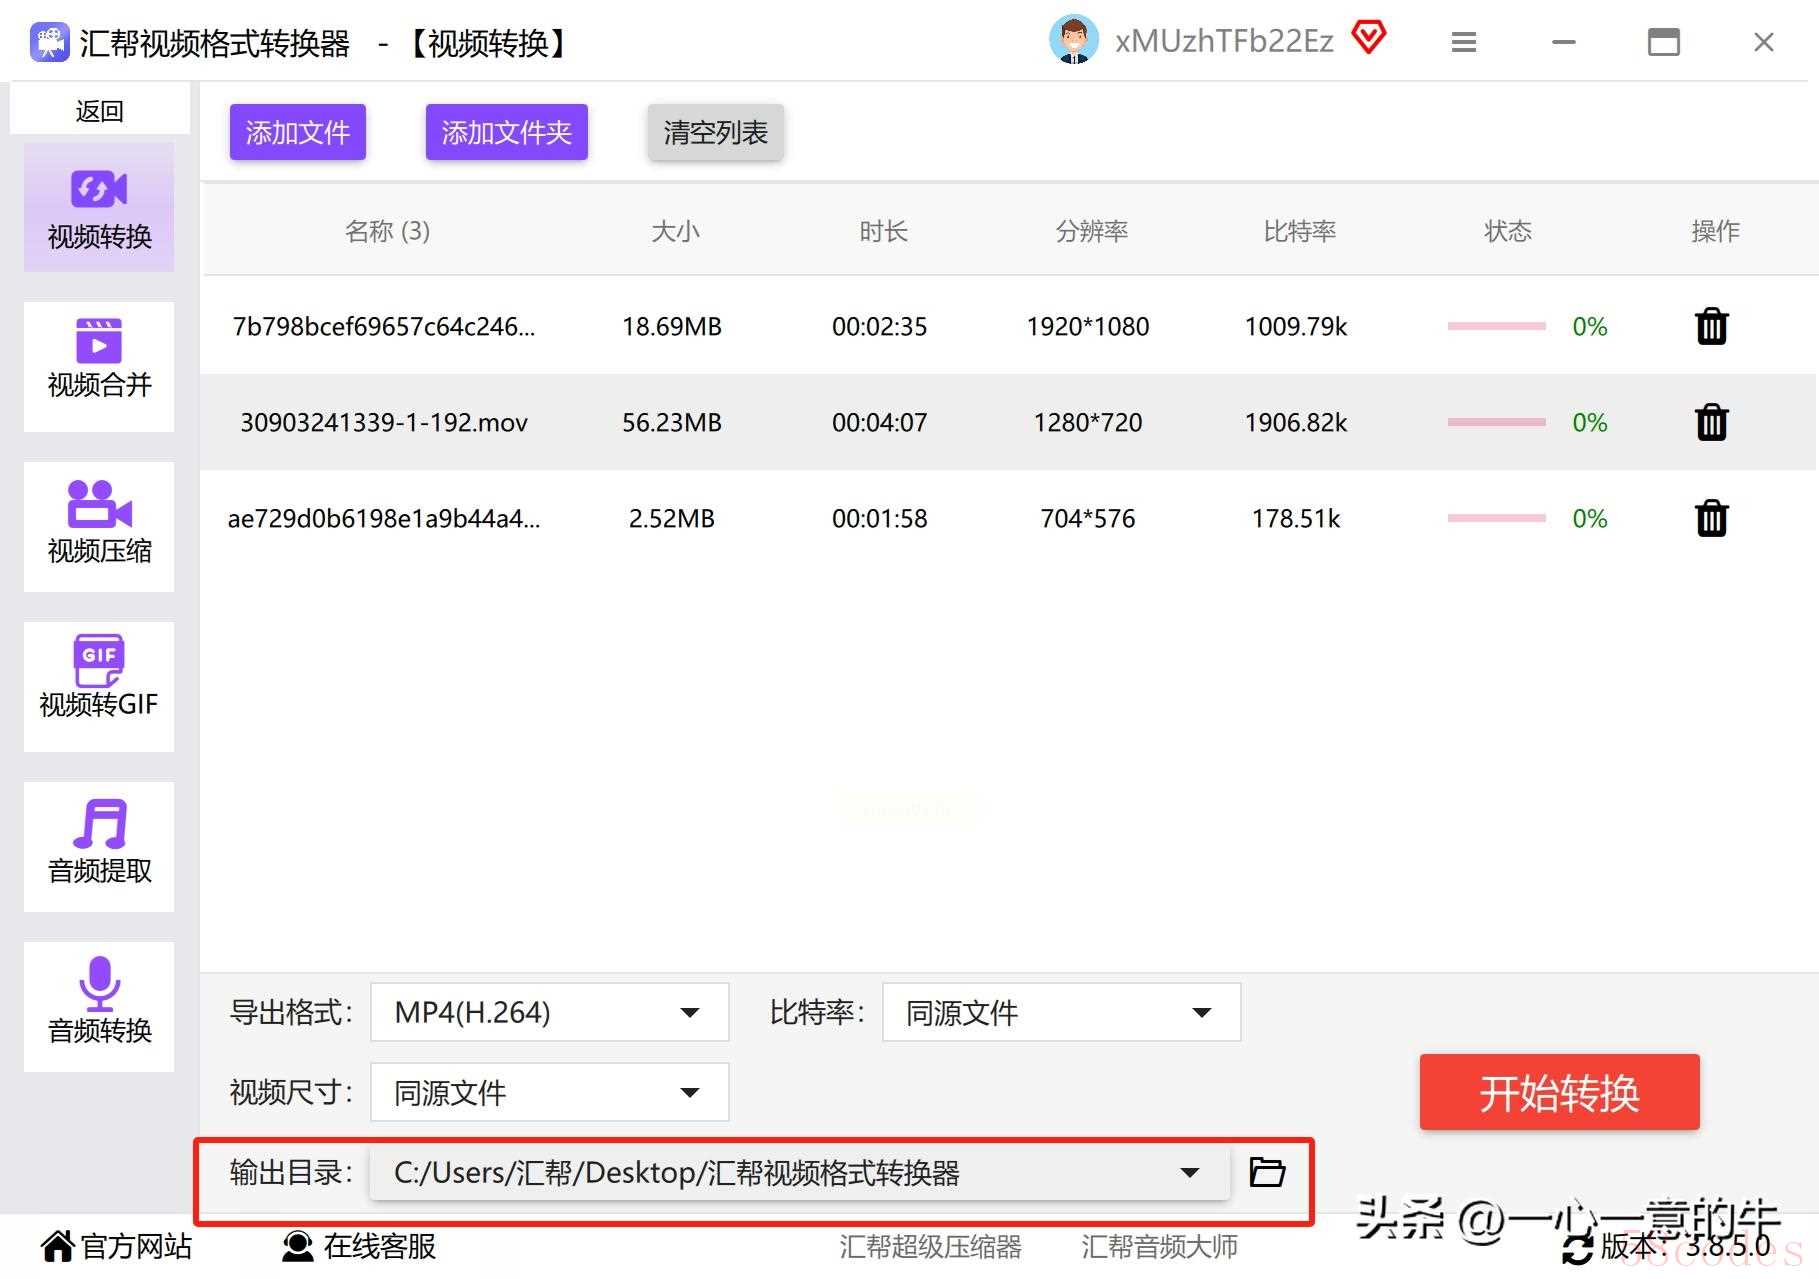The height and width of the screenshot is (1279, 1819).
Task: Click the app logo in title bar
Action: (x=49, y=43)
